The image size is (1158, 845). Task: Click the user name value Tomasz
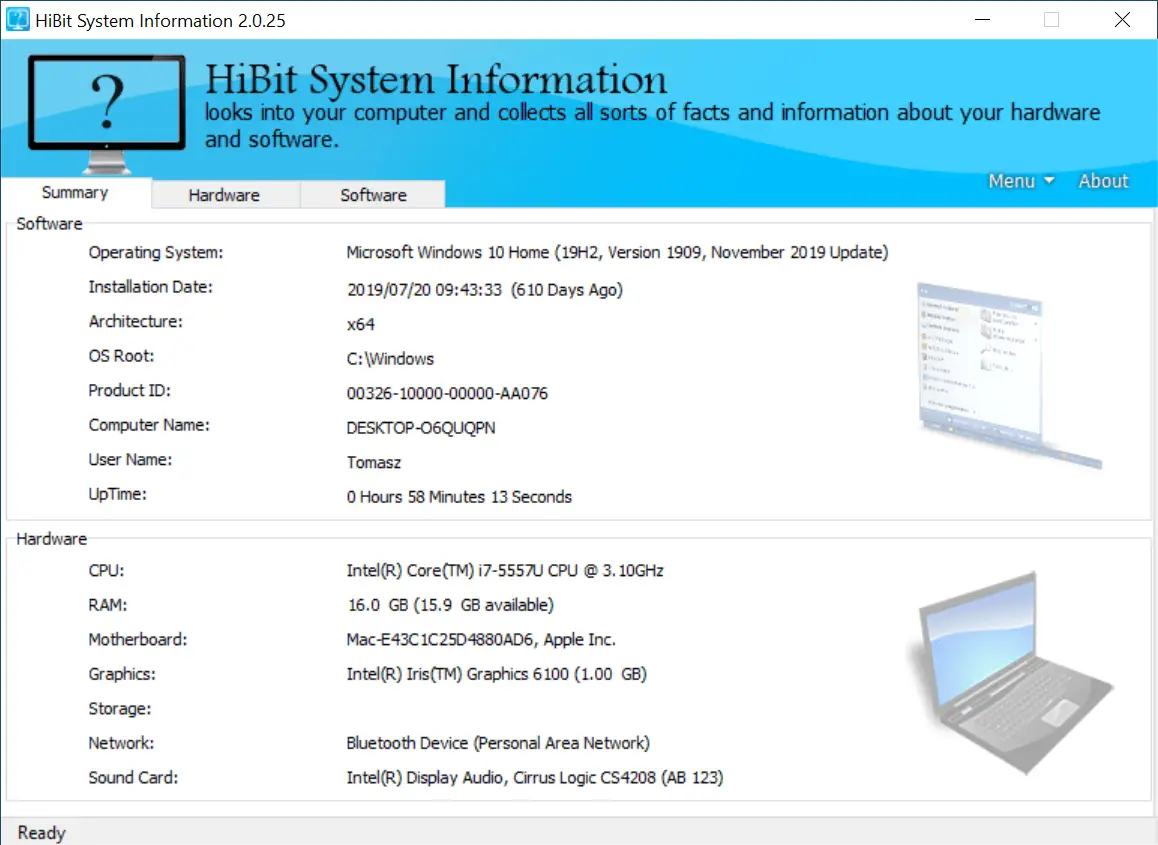click(x=374, y=463)
